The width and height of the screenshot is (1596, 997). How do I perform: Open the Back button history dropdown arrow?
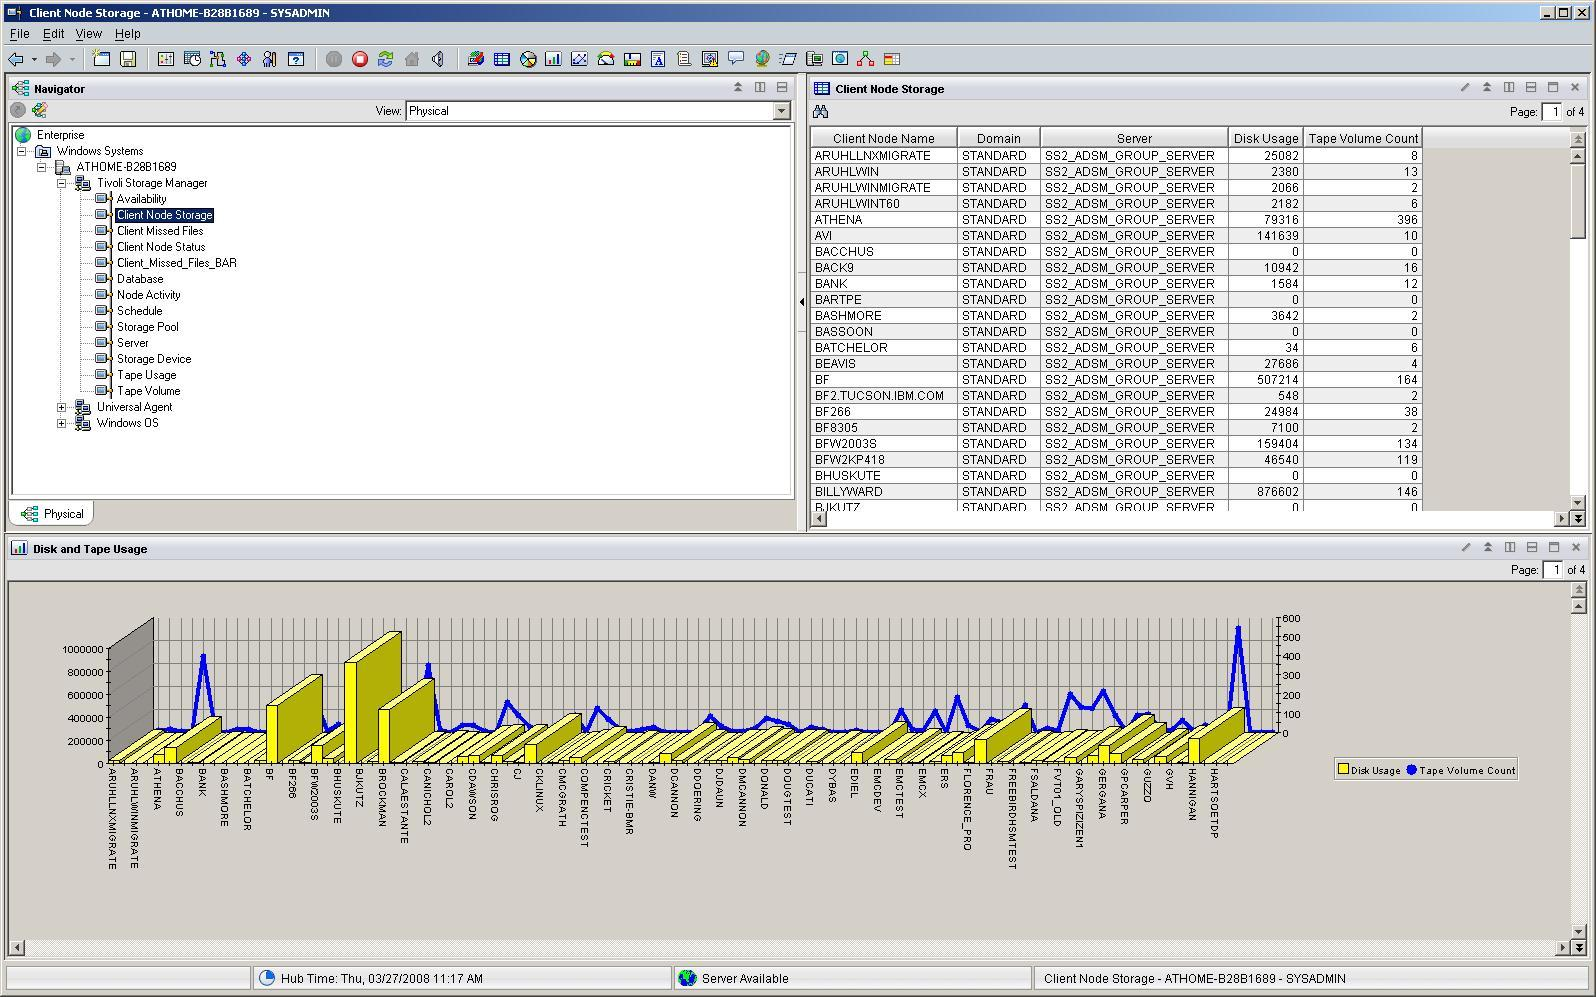click(34, 59)
